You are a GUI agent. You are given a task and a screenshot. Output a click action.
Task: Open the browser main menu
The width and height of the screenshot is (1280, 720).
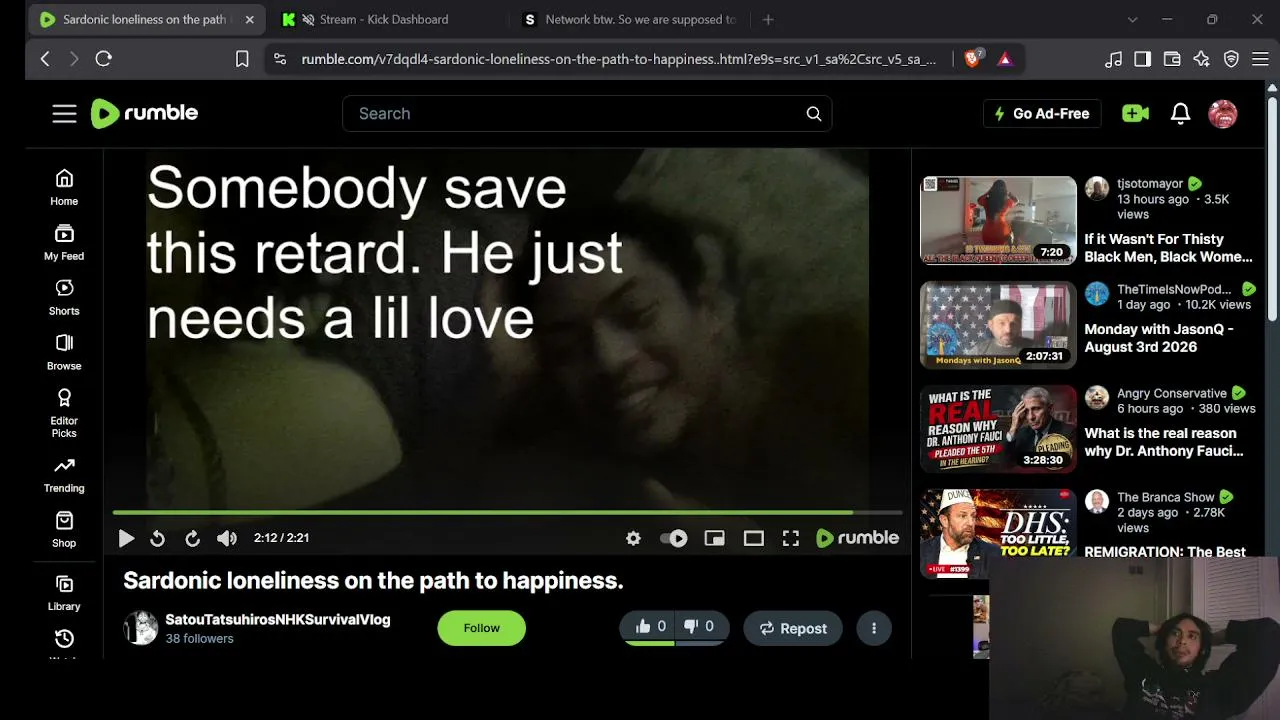click(x=1260, y=59)
